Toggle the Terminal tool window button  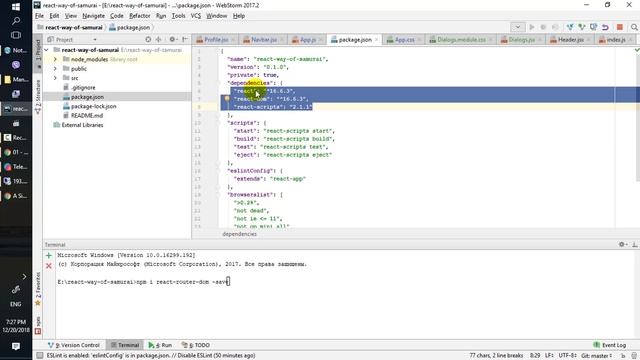pos(125,345)
